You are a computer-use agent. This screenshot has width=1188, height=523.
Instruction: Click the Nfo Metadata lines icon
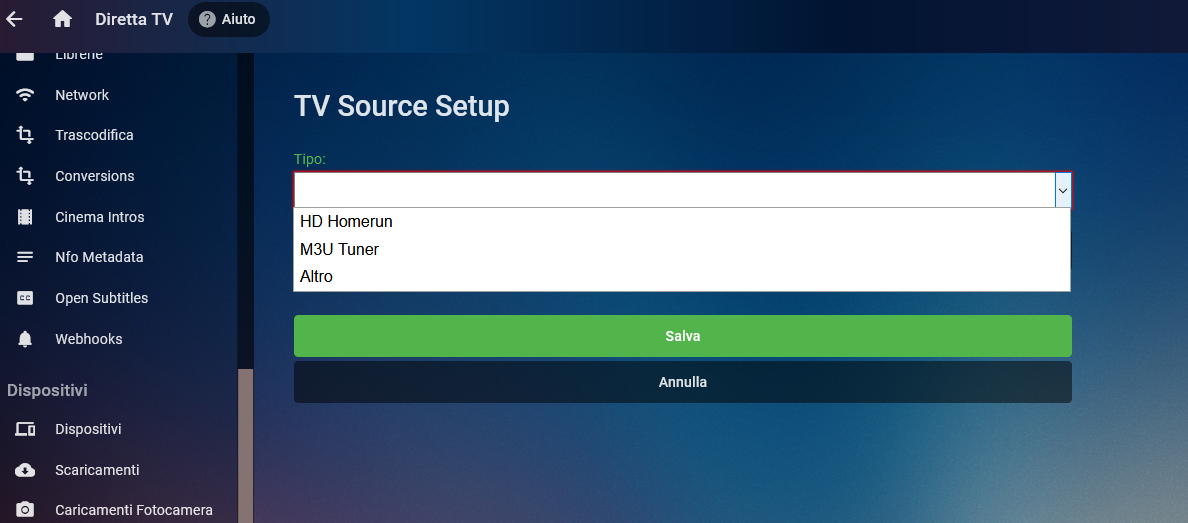click(25, 257)
